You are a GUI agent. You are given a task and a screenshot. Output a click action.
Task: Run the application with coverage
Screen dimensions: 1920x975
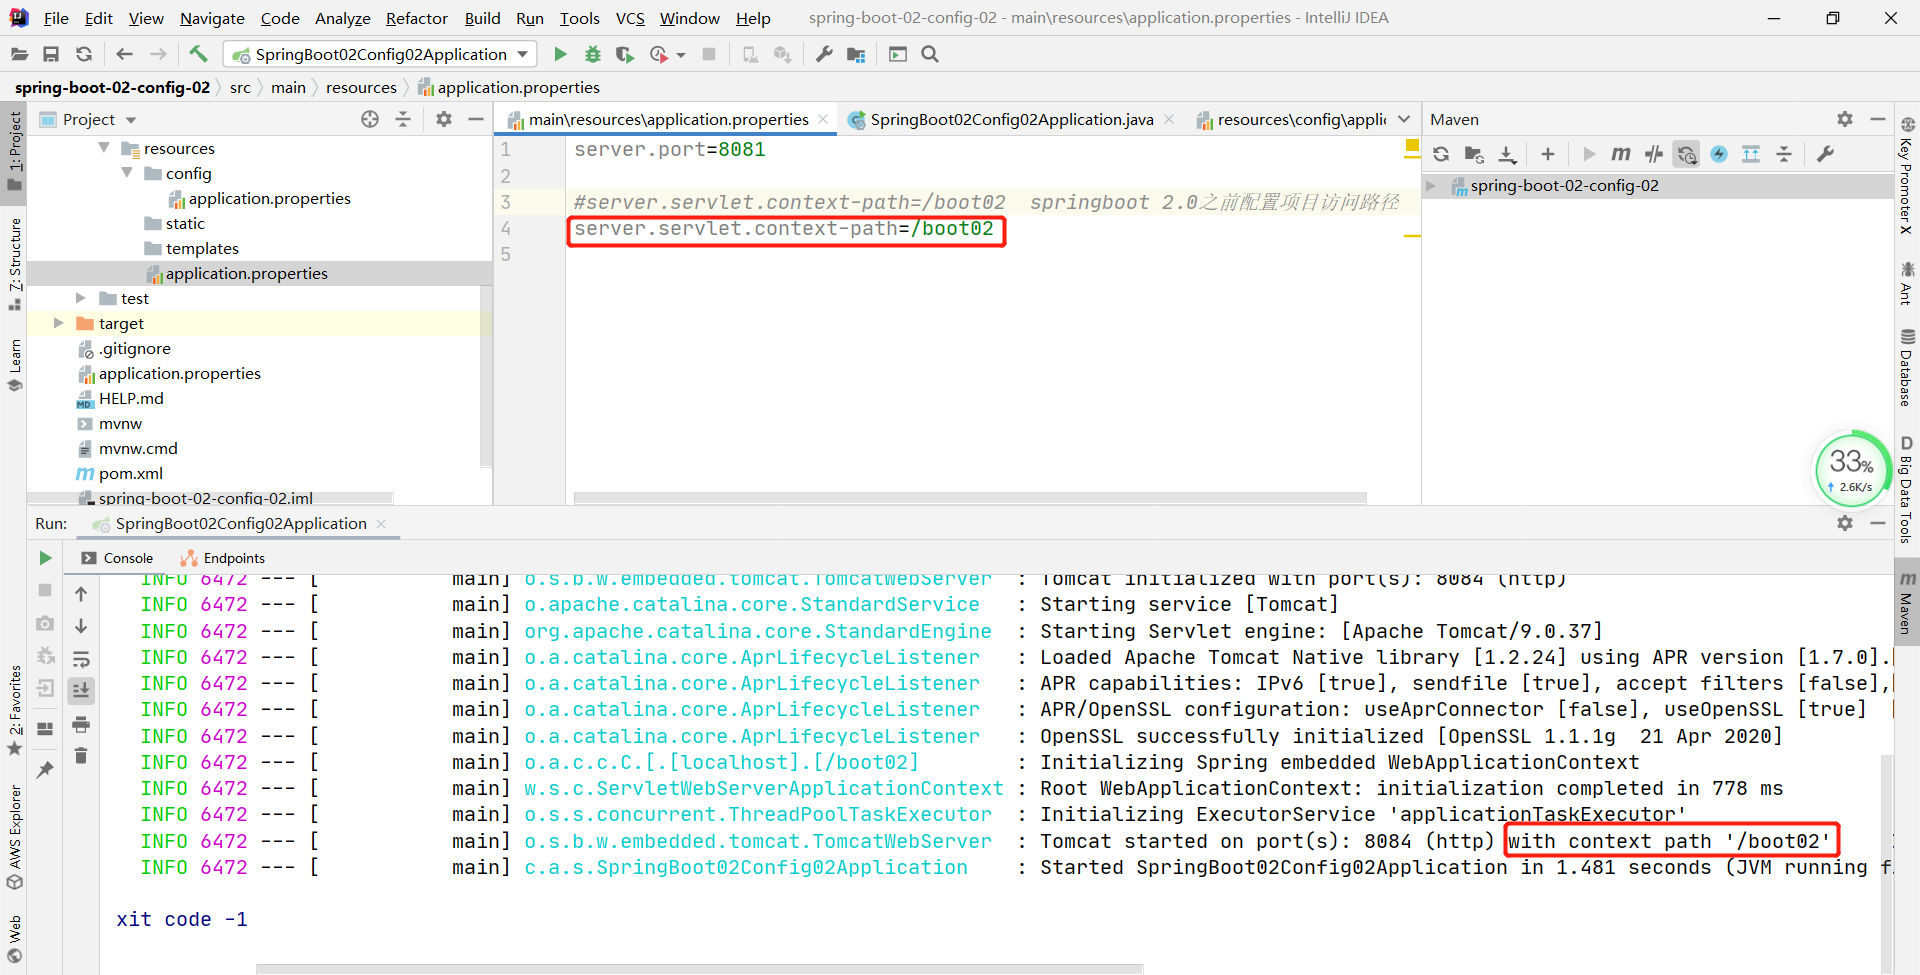[x=625, y=54]
